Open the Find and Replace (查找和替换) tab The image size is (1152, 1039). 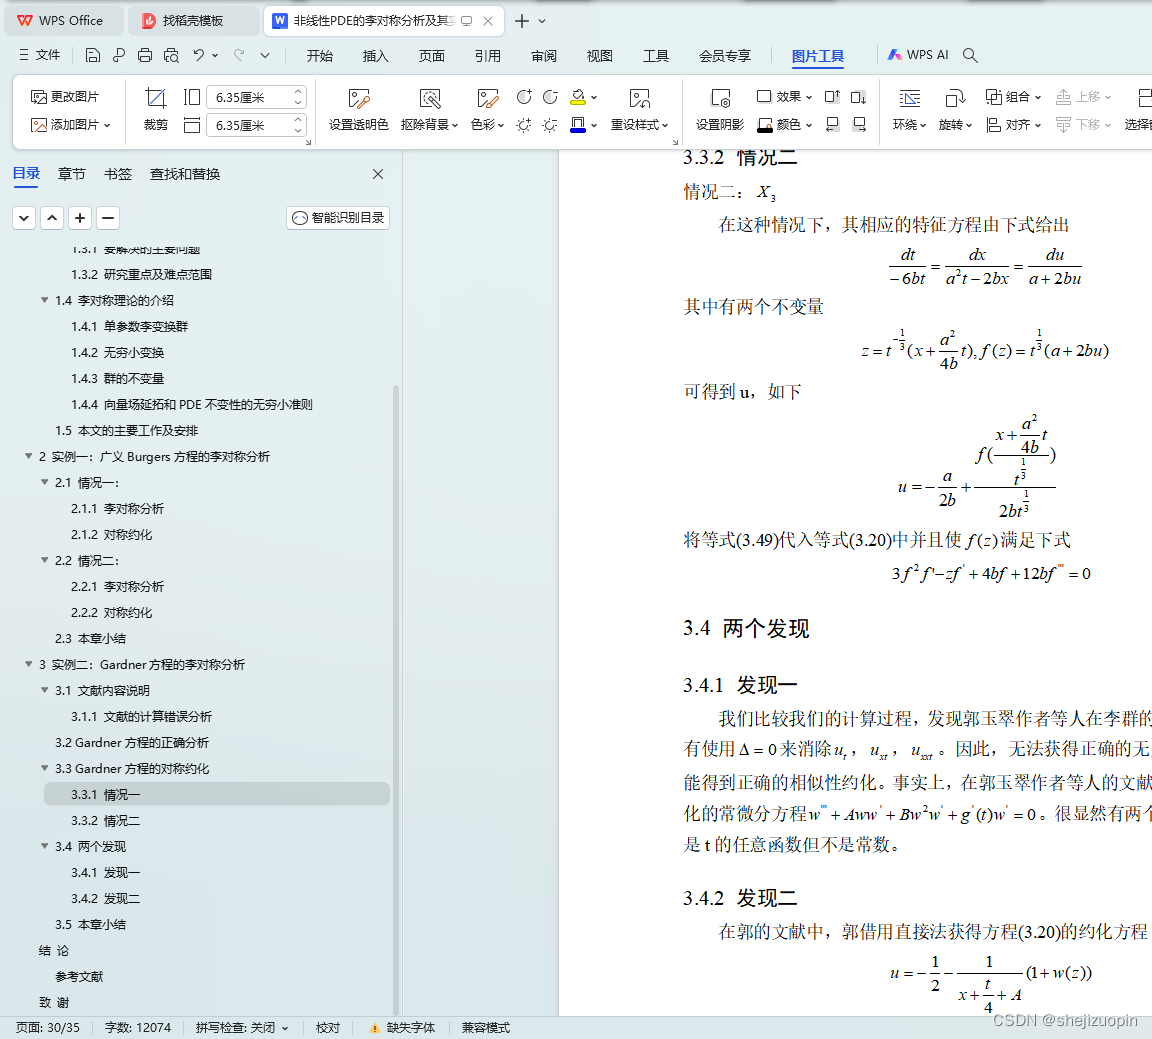pyautogui.click(x=185, y=174)
